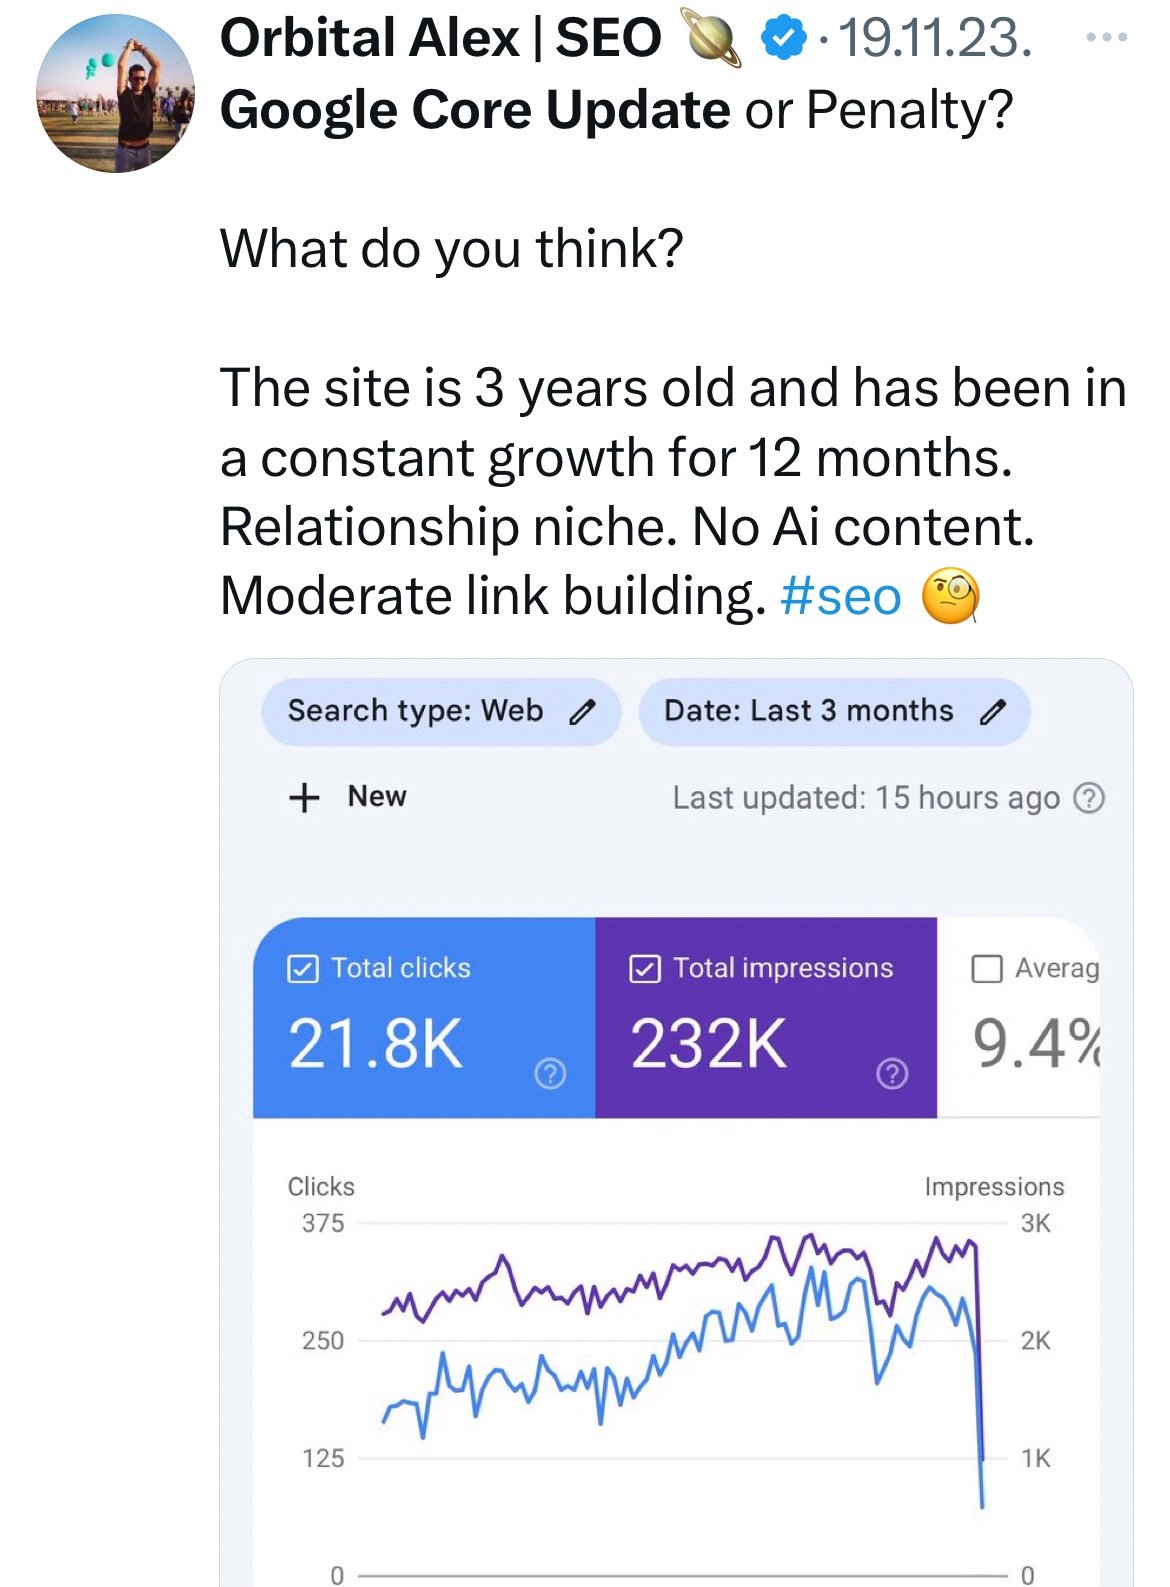
Task: Click the New filter button label
Action: coord(377,797)
